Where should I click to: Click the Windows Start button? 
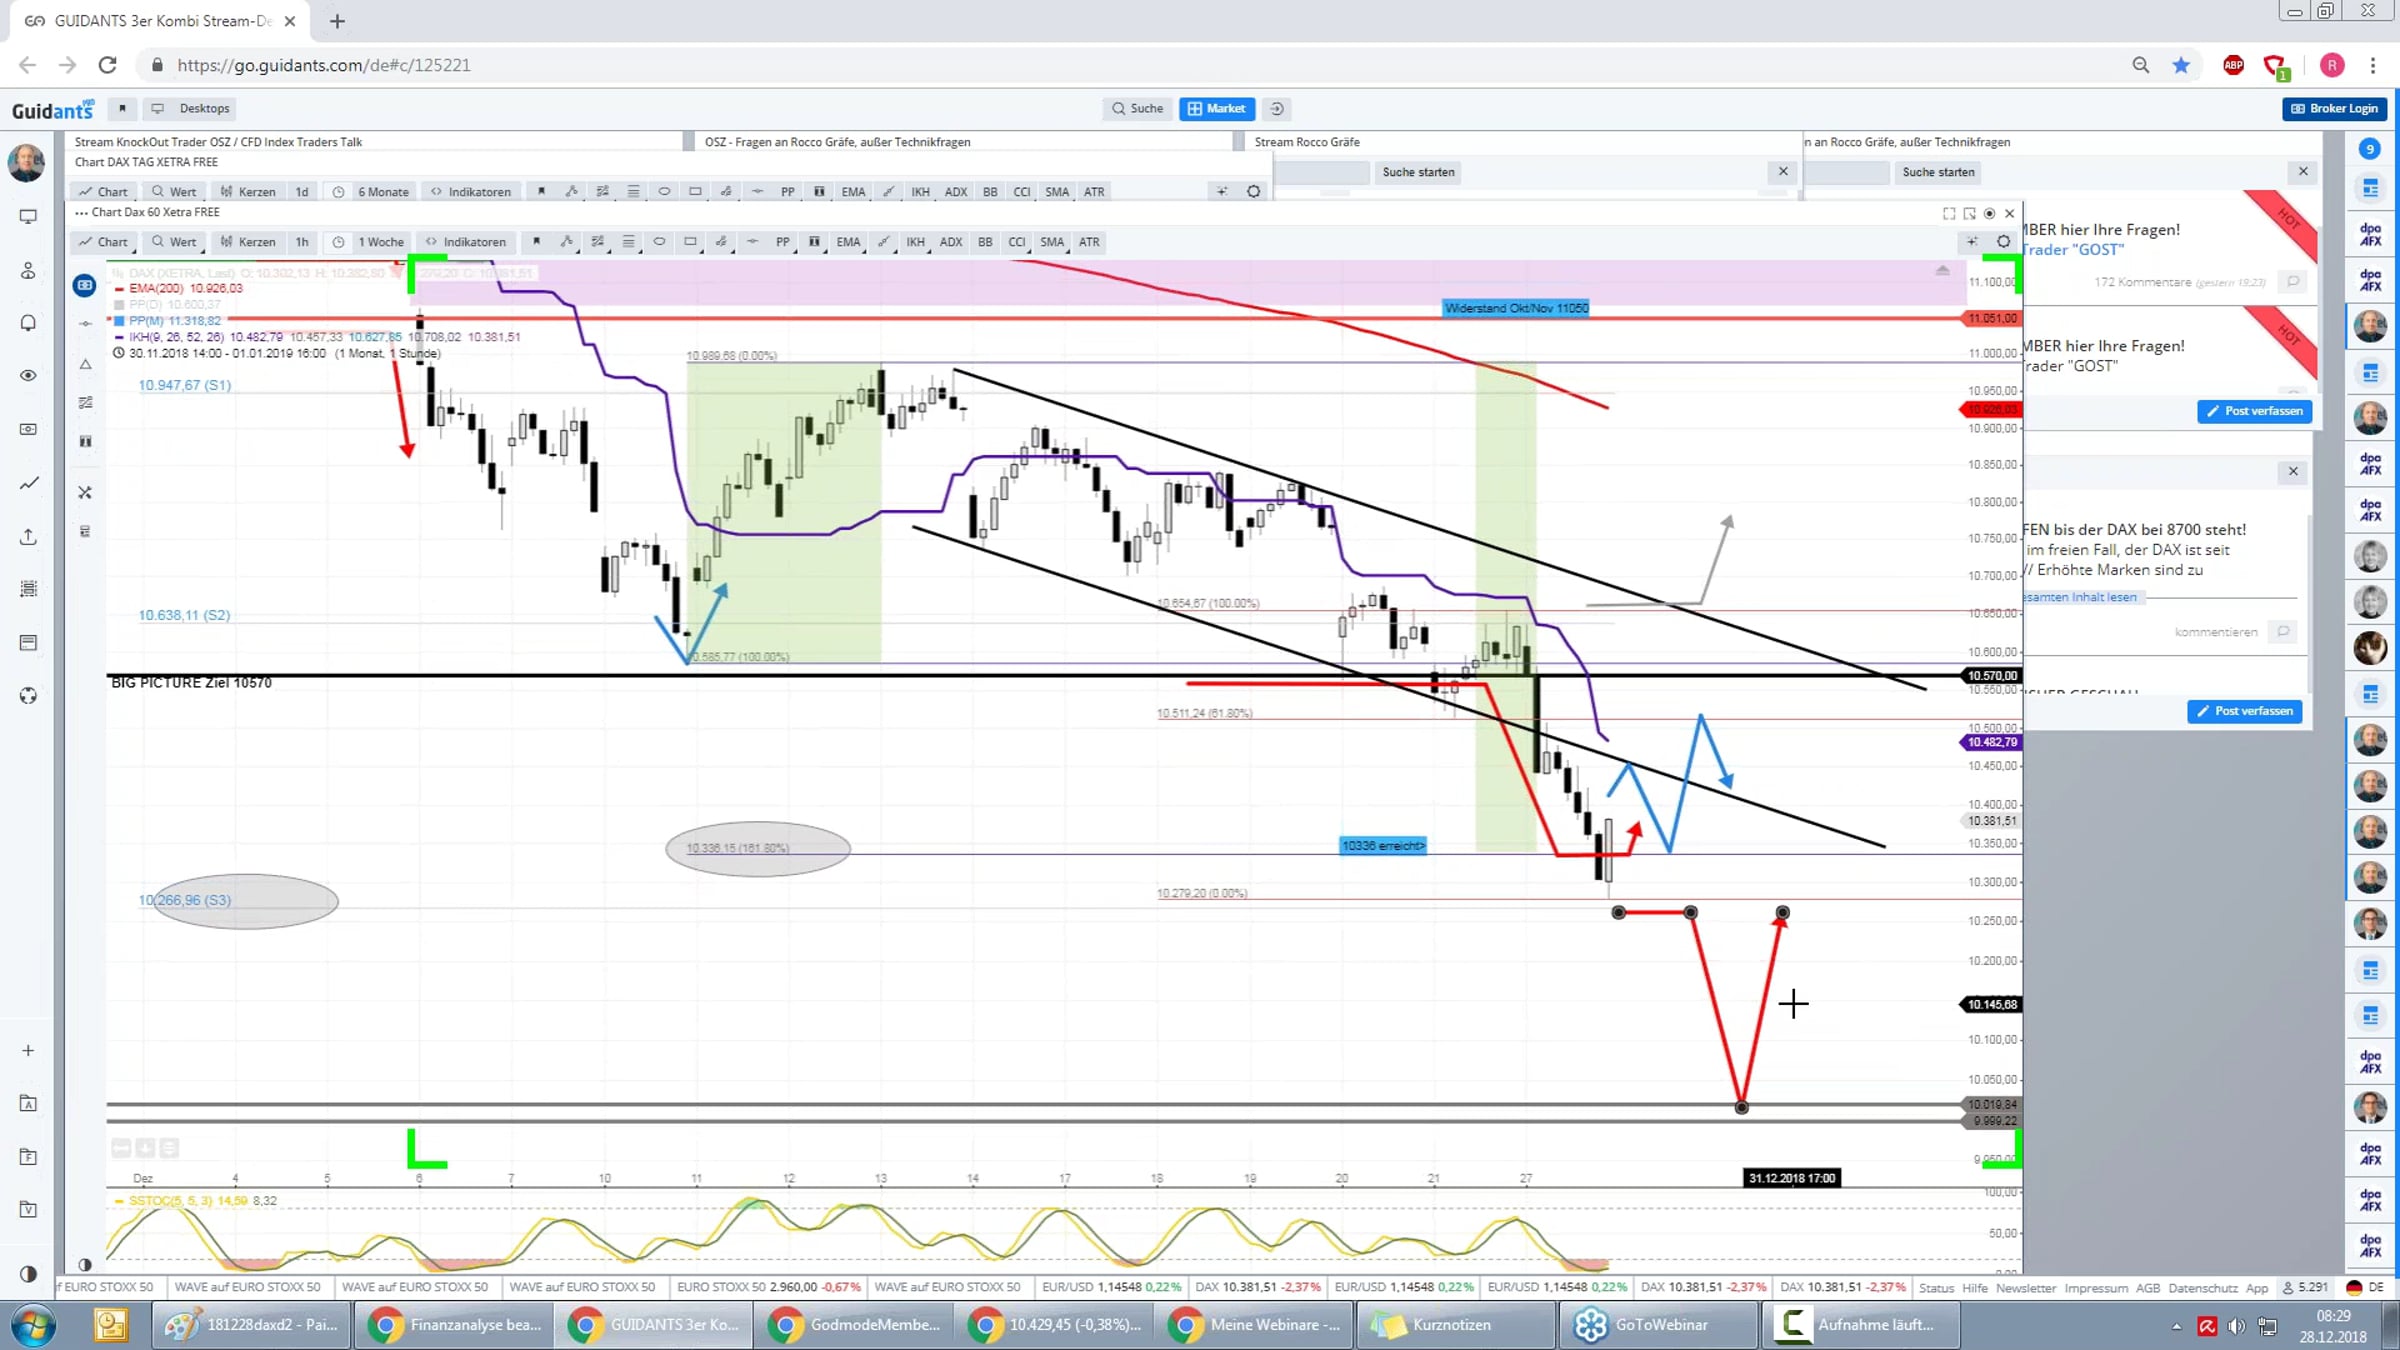click(33, 1326)
